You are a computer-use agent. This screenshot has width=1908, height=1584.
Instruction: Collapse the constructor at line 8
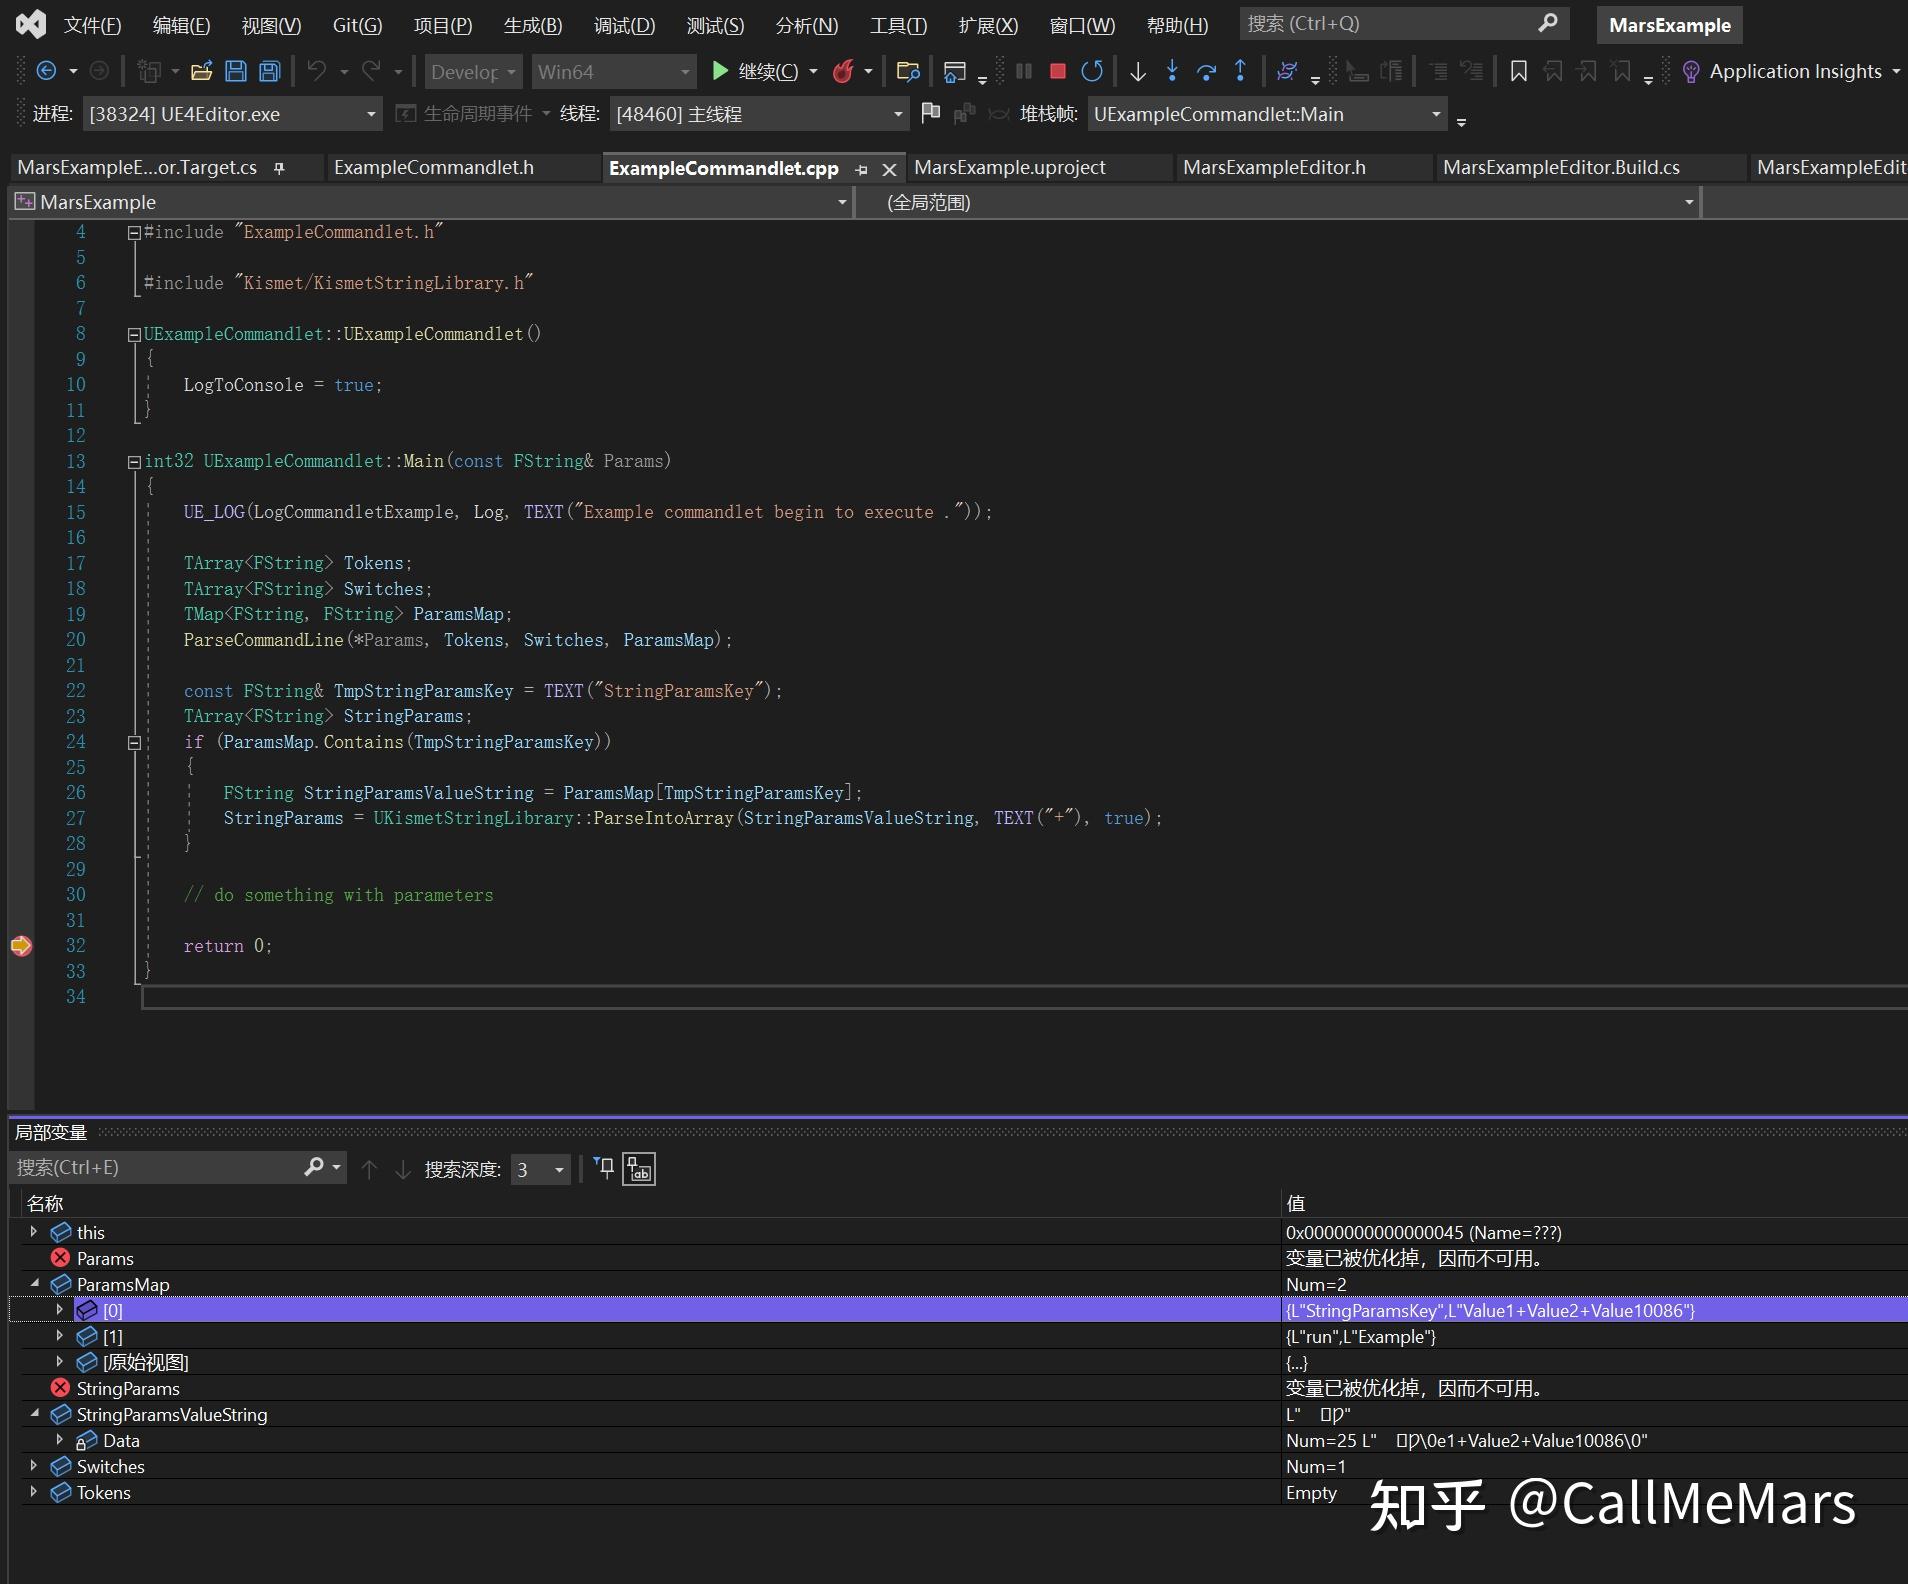134,335
